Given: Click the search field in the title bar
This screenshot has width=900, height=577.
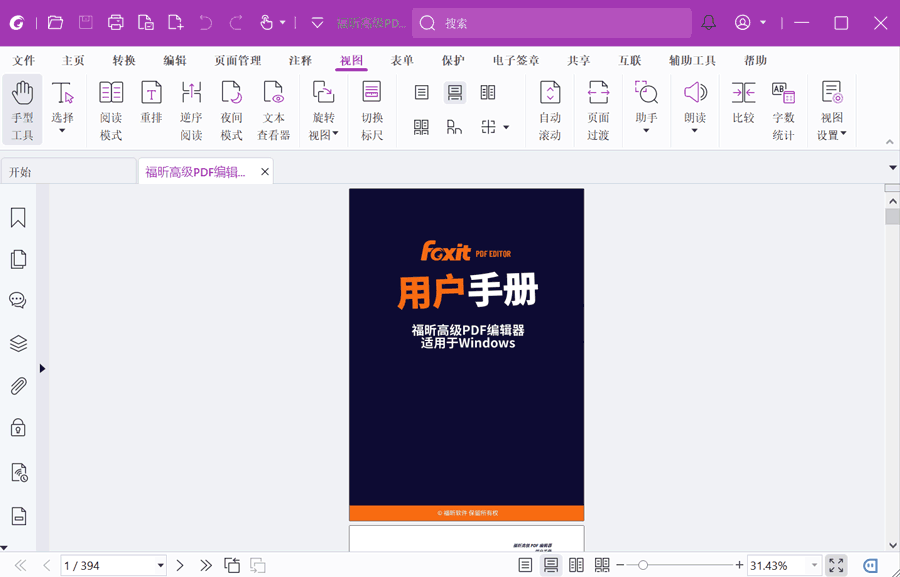Looking at the screenshot, I should (552, 23).
